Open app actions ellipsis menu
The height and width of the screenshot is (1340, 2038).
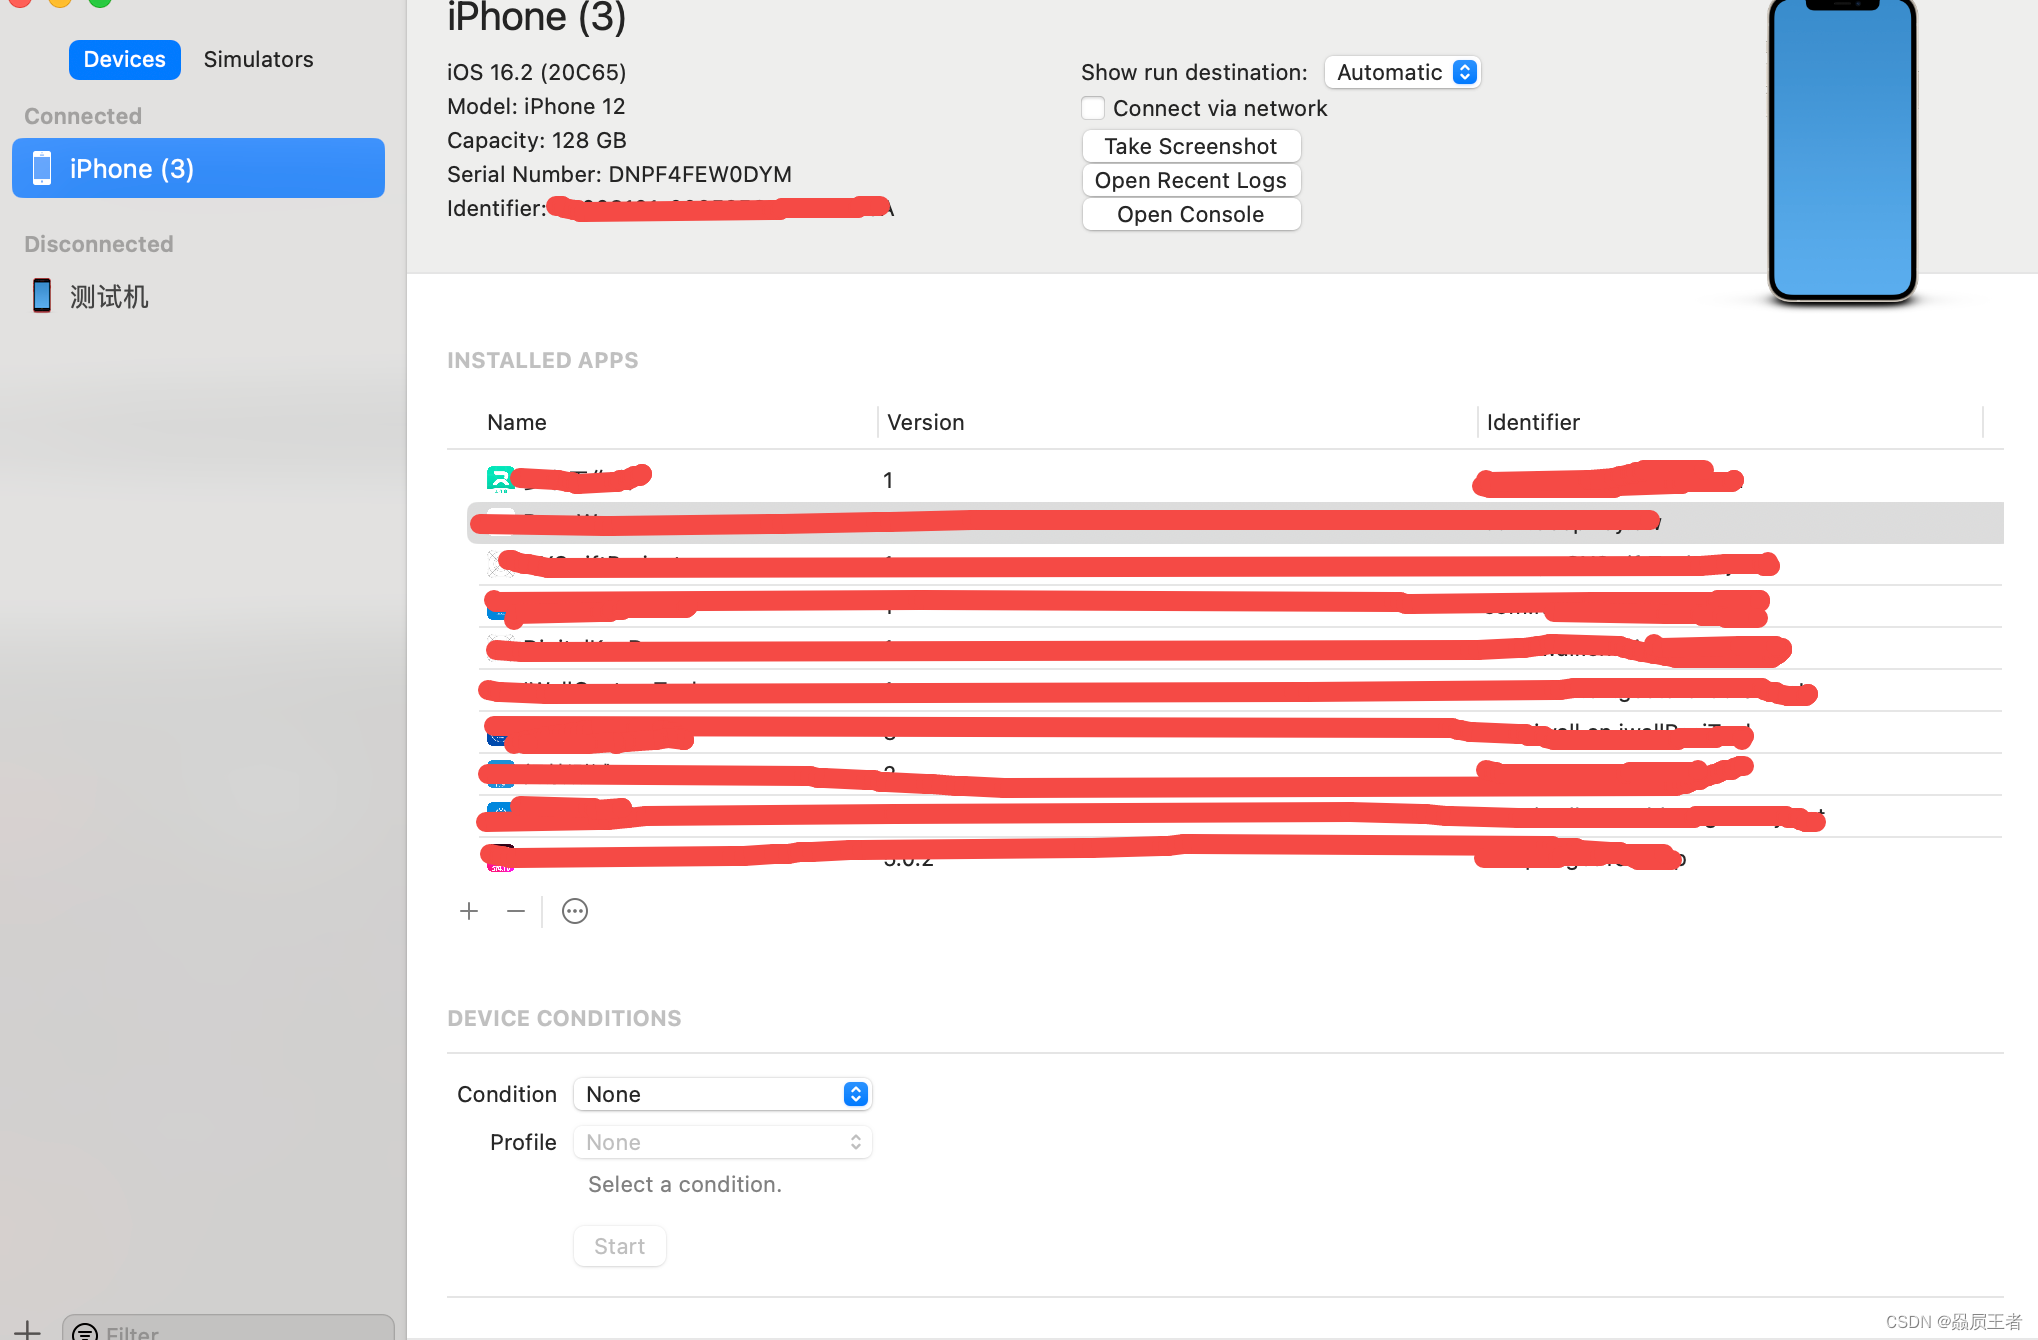coord(575,911)
